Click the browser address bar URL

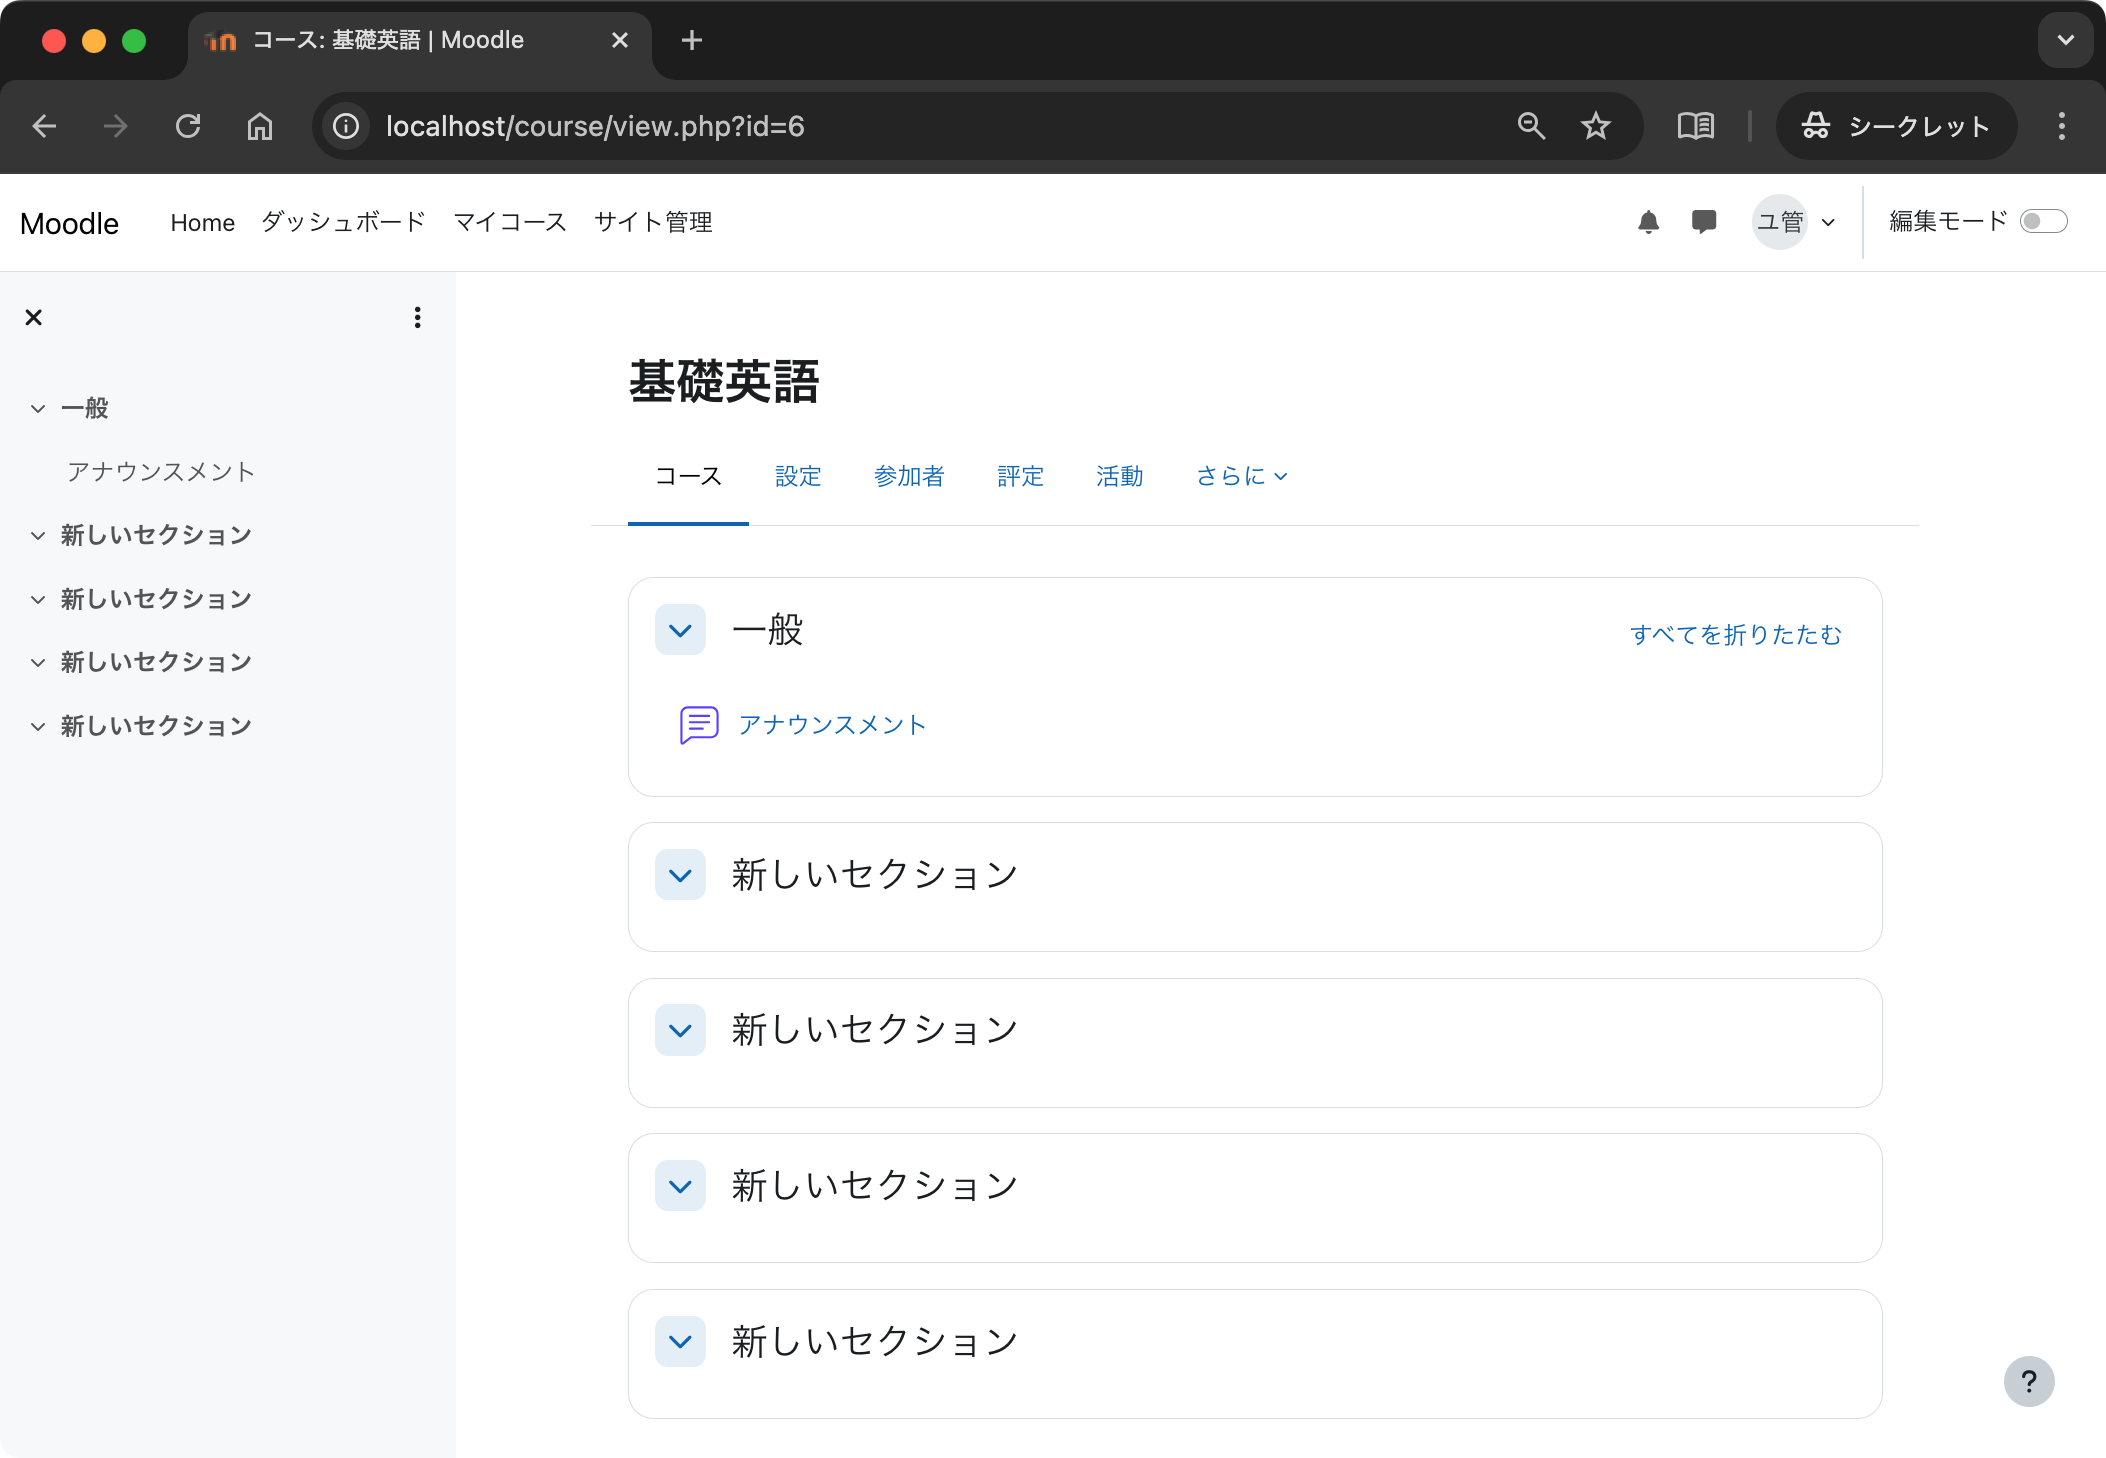[596, 126]
